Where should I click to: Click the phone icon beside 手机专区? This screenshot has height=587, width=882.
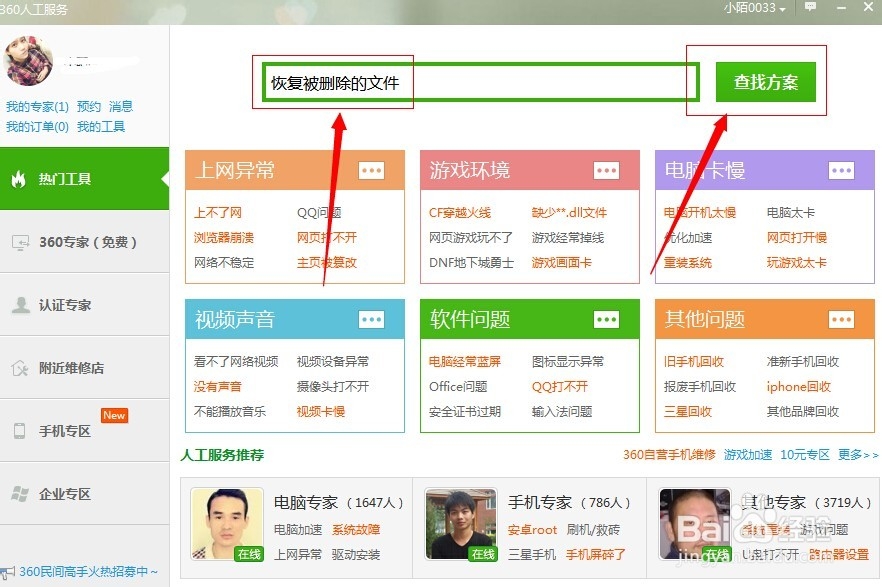19,431
